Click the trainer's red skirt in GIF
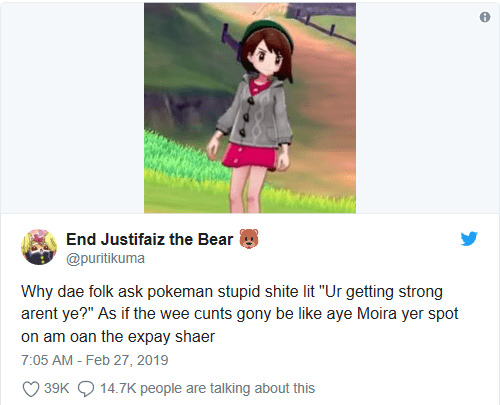The width and height of the screenshot is (500, 405). coord(250,154)
